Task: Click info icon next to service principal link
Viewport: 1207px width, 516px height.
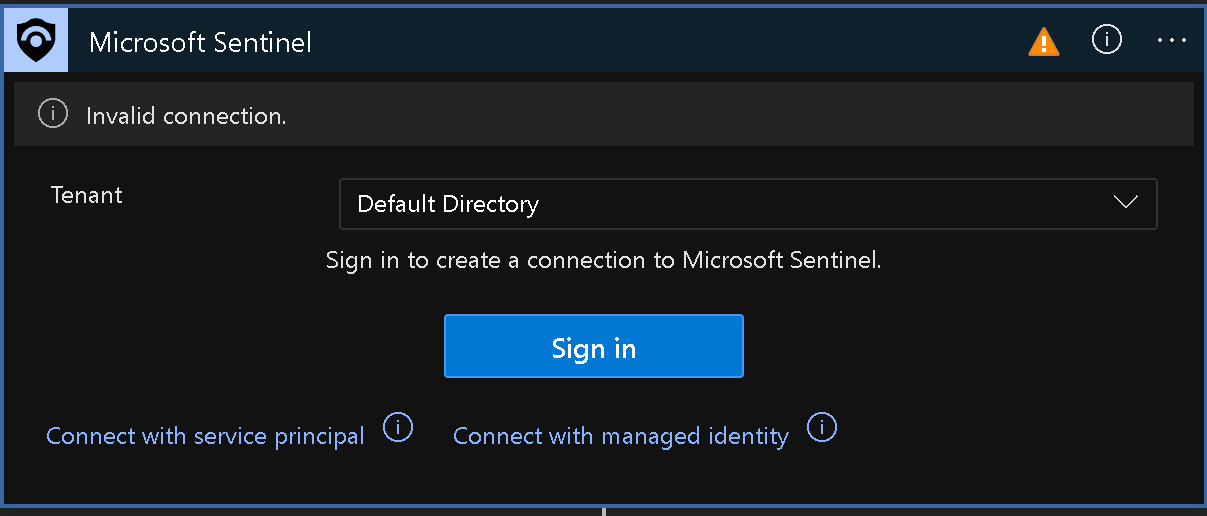Action: (x=398, y=428)
